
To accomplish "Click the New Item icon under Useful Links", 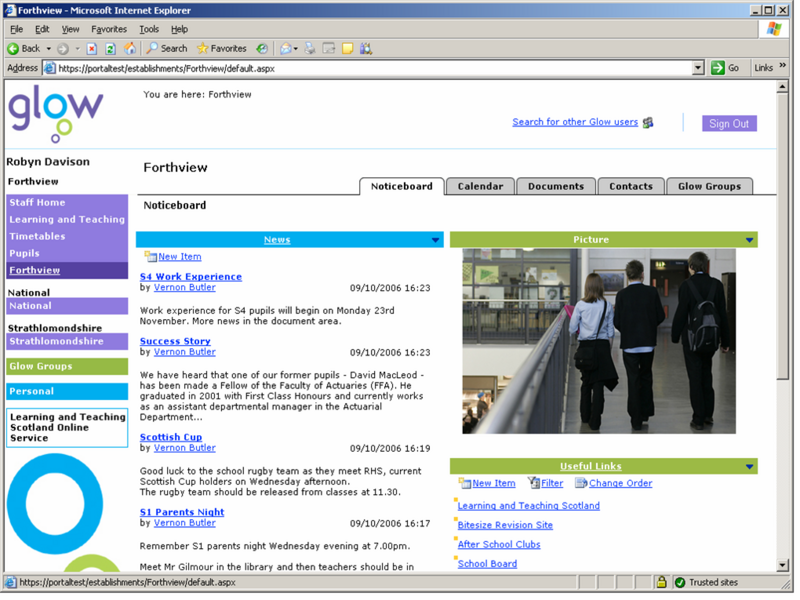I will click(x=464, y=483).
